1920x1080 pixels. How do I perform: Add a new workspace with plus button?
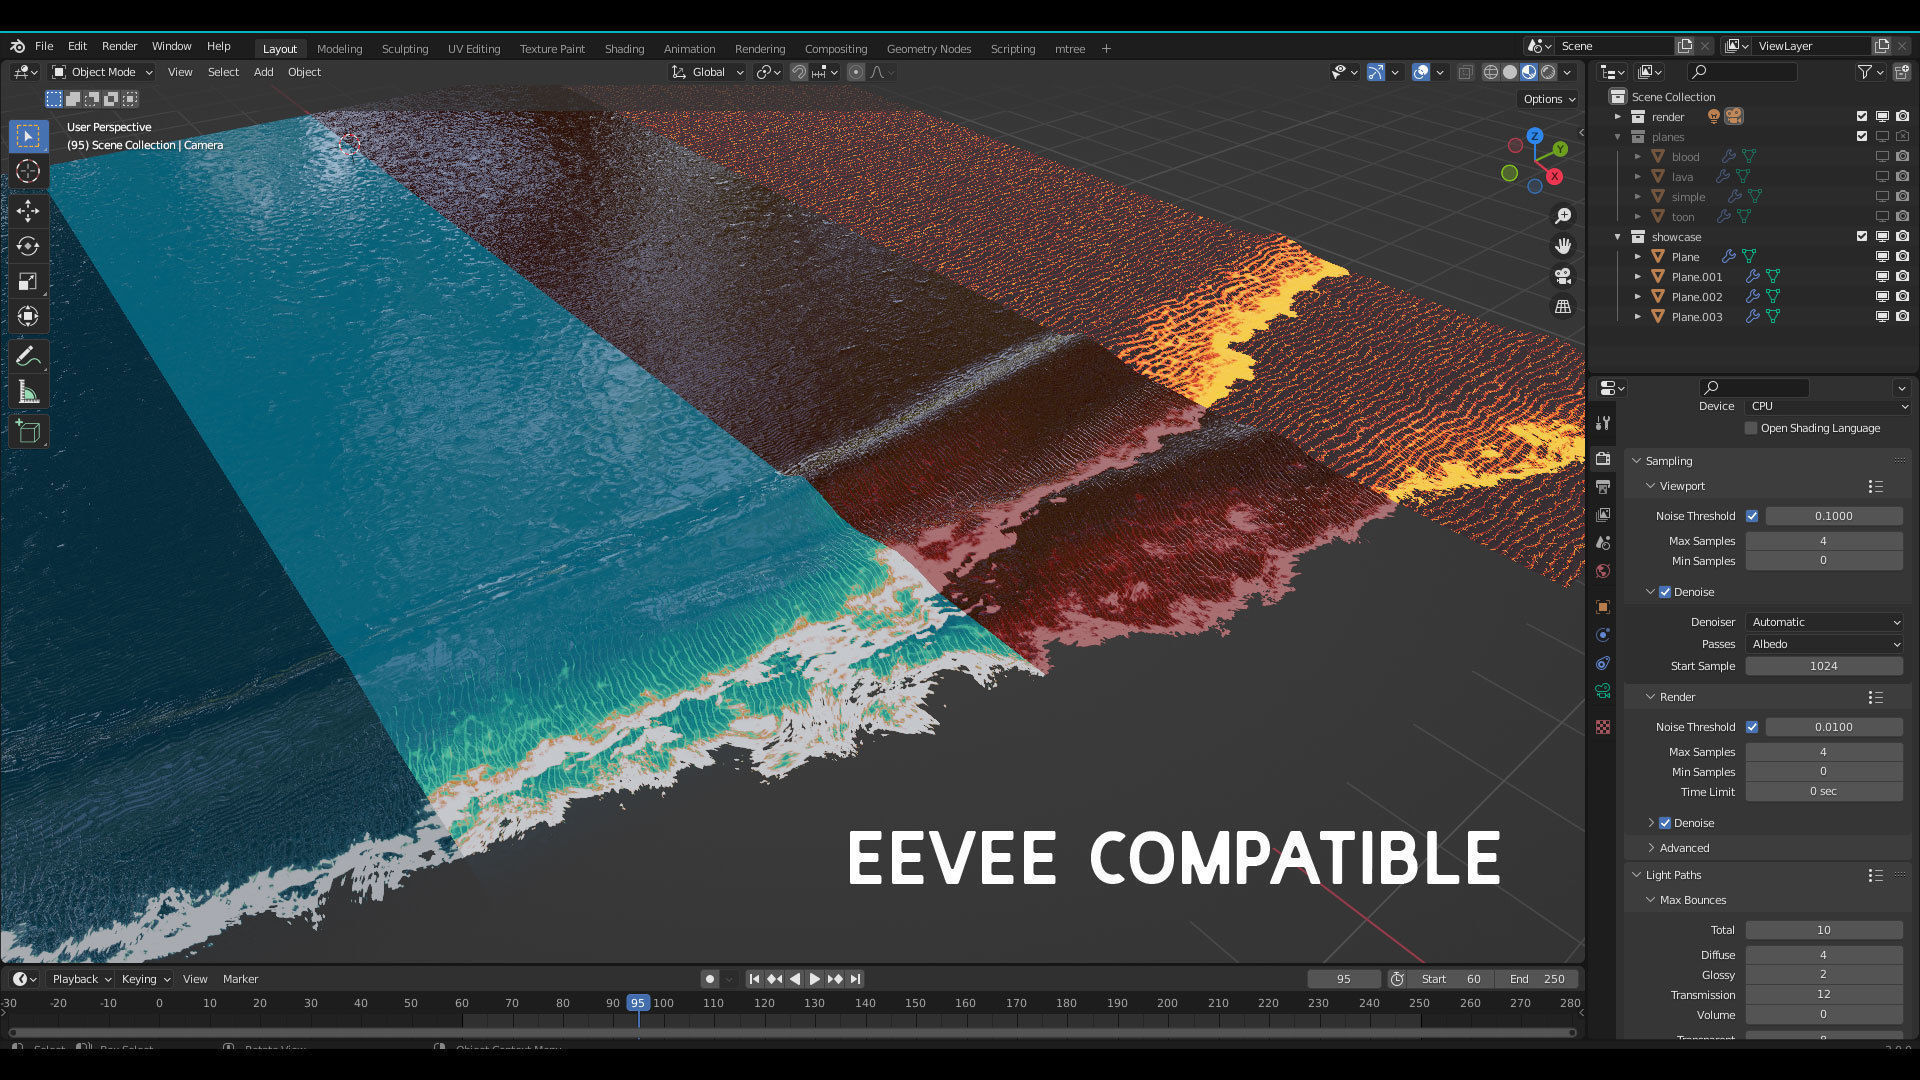[1106, 48]
